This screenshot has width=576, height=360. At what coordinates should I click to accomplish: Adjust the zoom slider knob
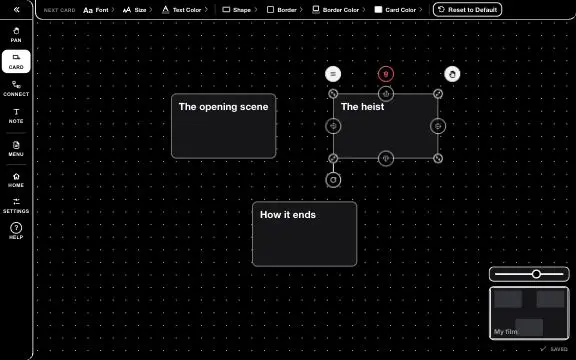coord(536,274)
